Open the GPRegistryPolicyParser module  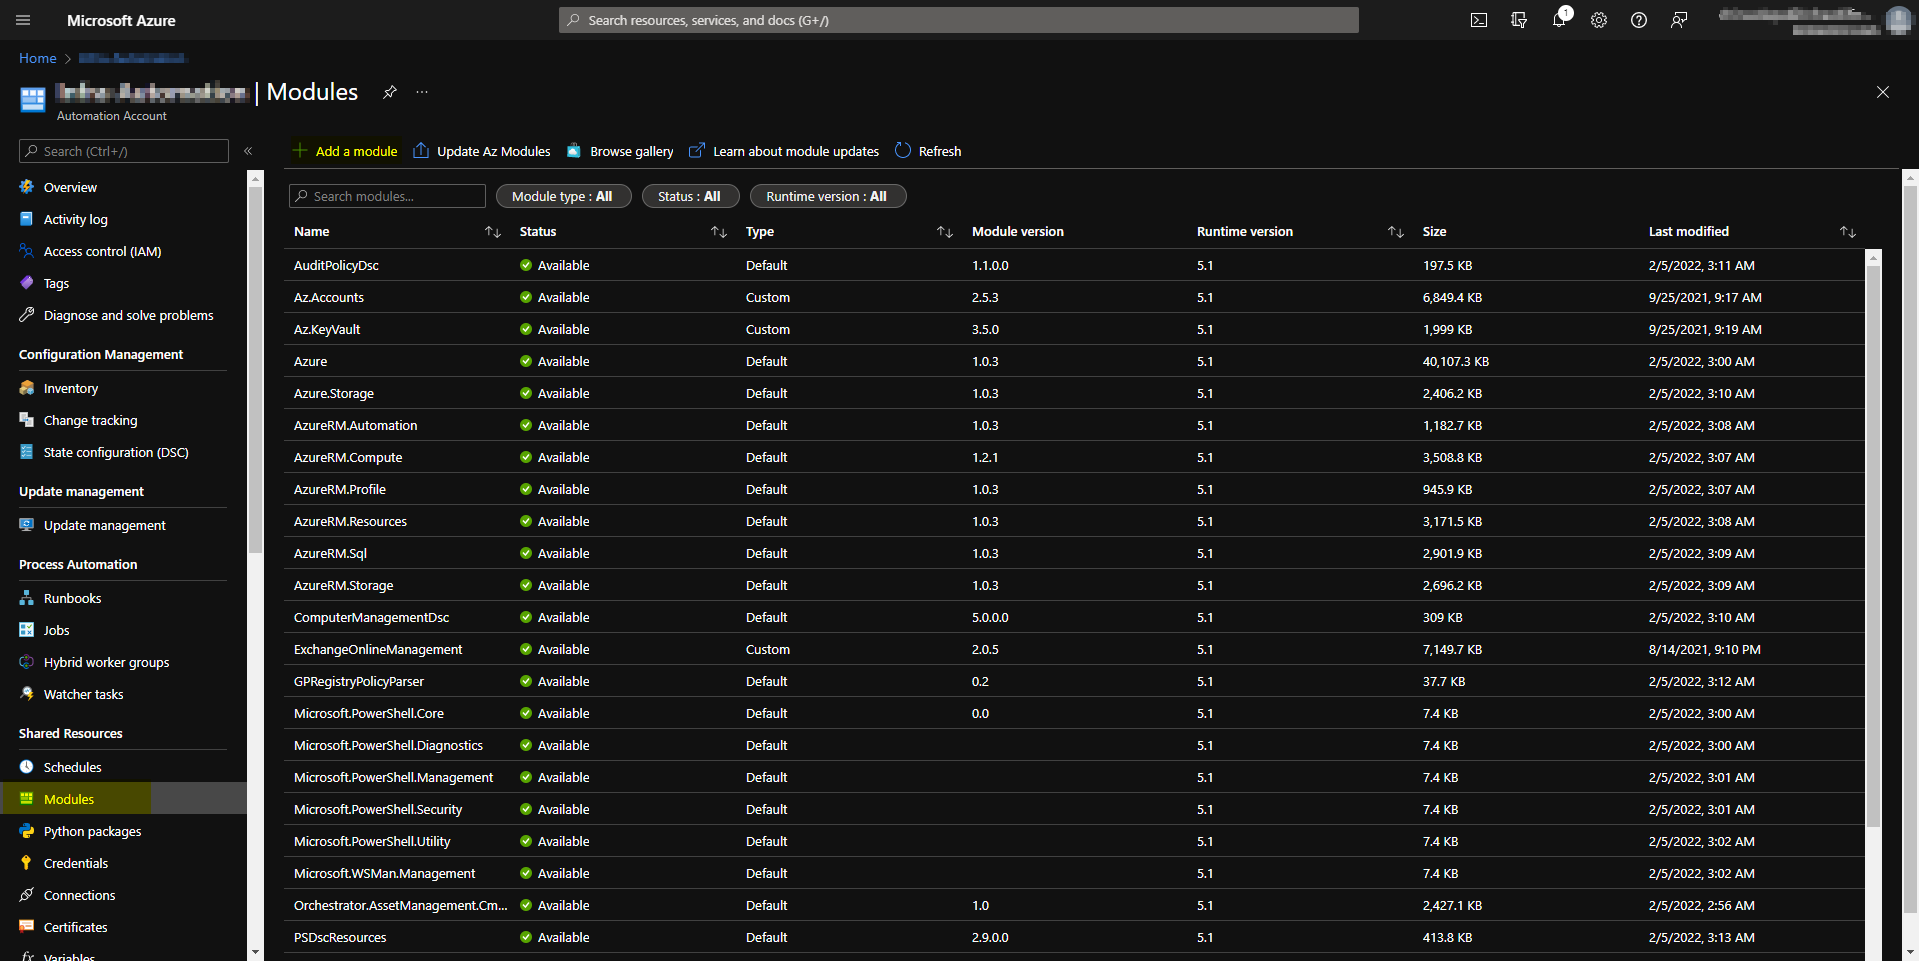point(359,681)
